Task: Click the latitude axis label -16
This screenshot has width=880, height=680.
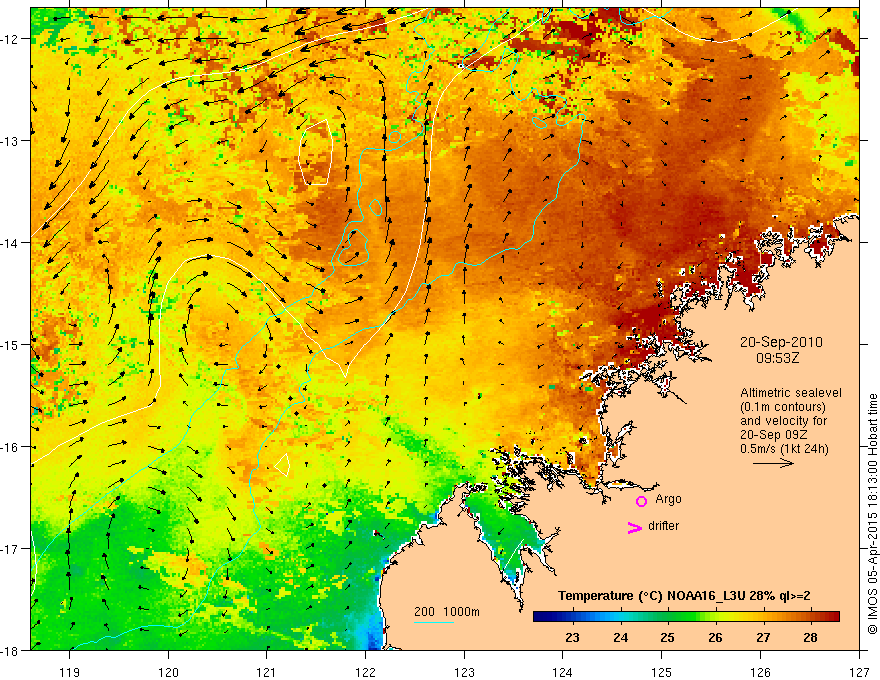Action: click(x=11, y=447)
